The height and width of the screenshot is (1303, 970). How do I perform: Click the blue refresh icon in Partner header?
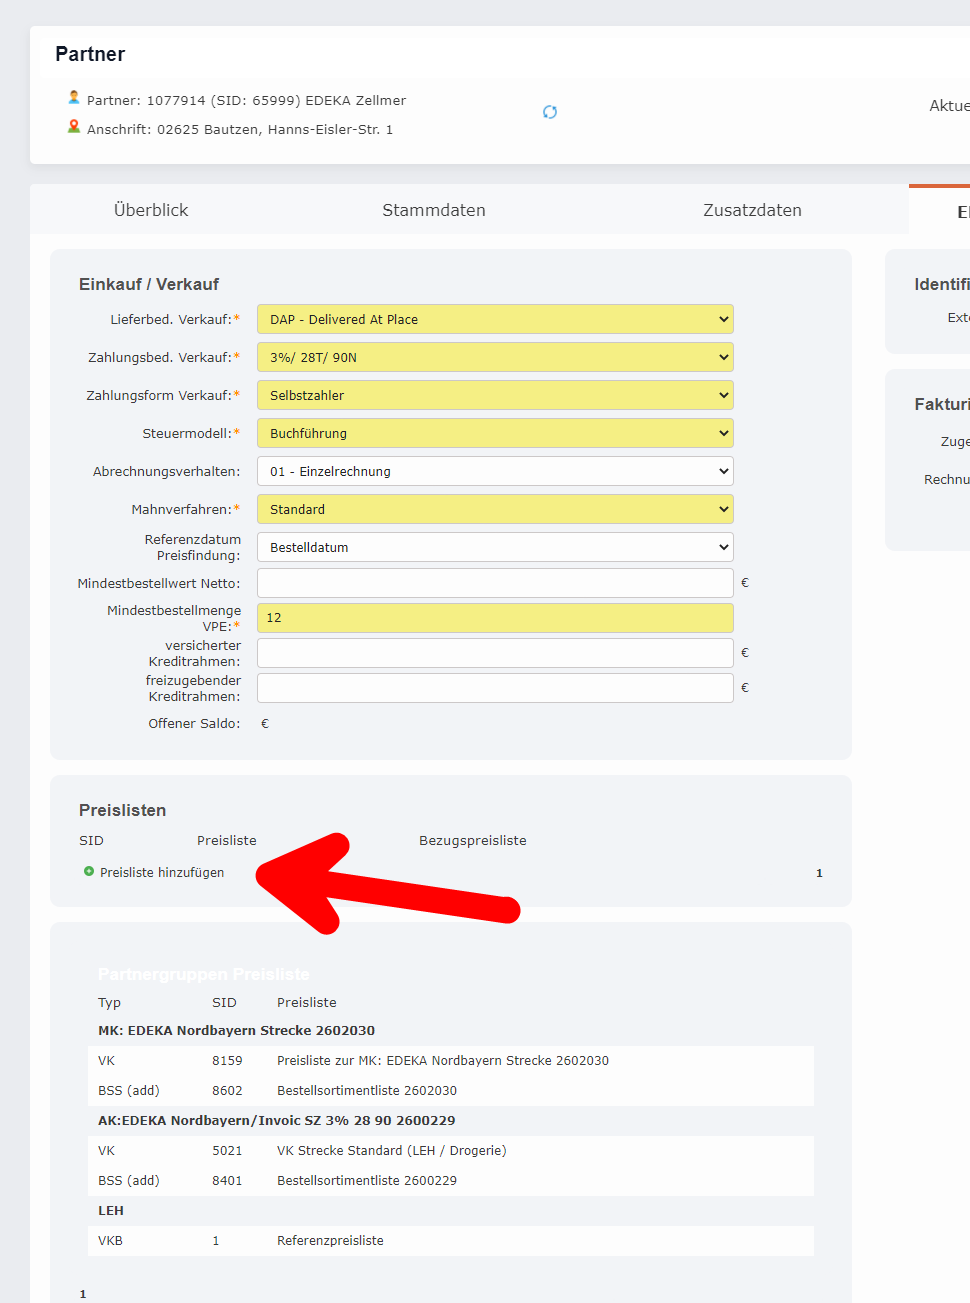pos(550,112)
